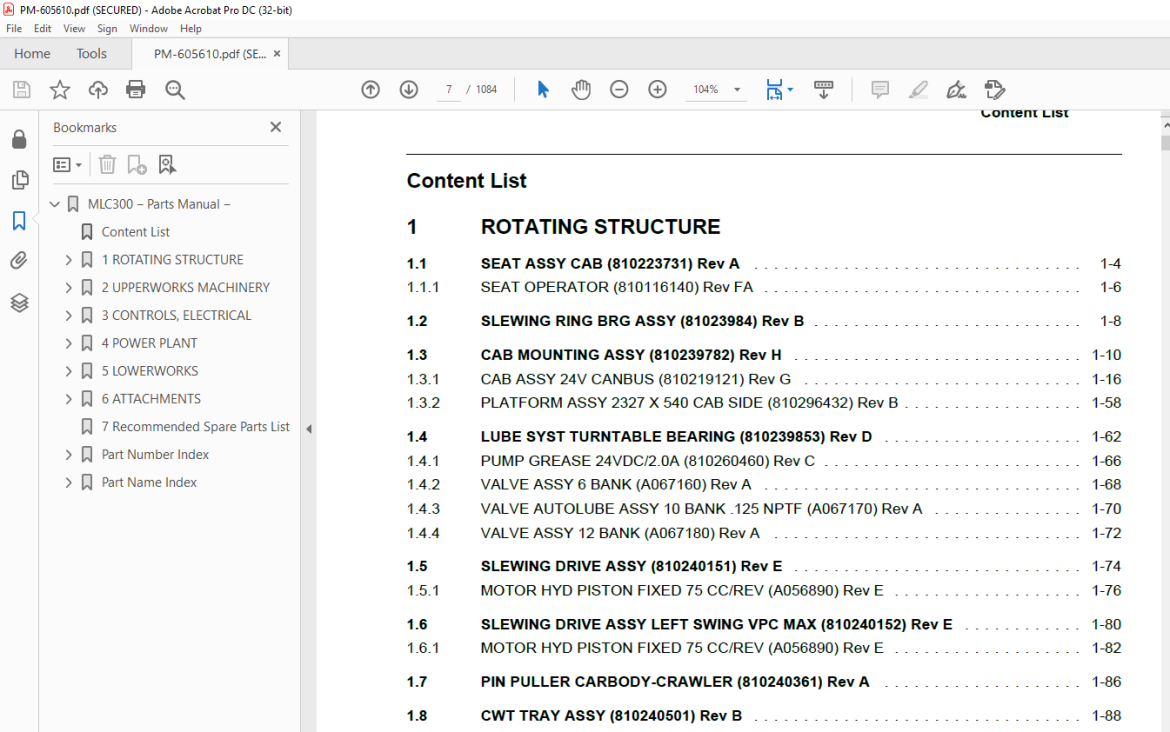Click the stamp tool icon
1170x732 pixels.
[x=995, y=90]
